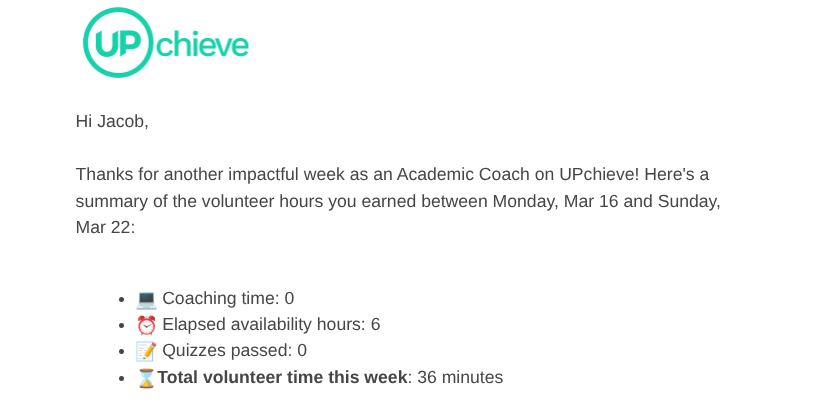Viewport: 837px width, 420px height.
Task: Select the "Coaching time: 0" text
Action: pyautogui.click(x=228, y=298)
